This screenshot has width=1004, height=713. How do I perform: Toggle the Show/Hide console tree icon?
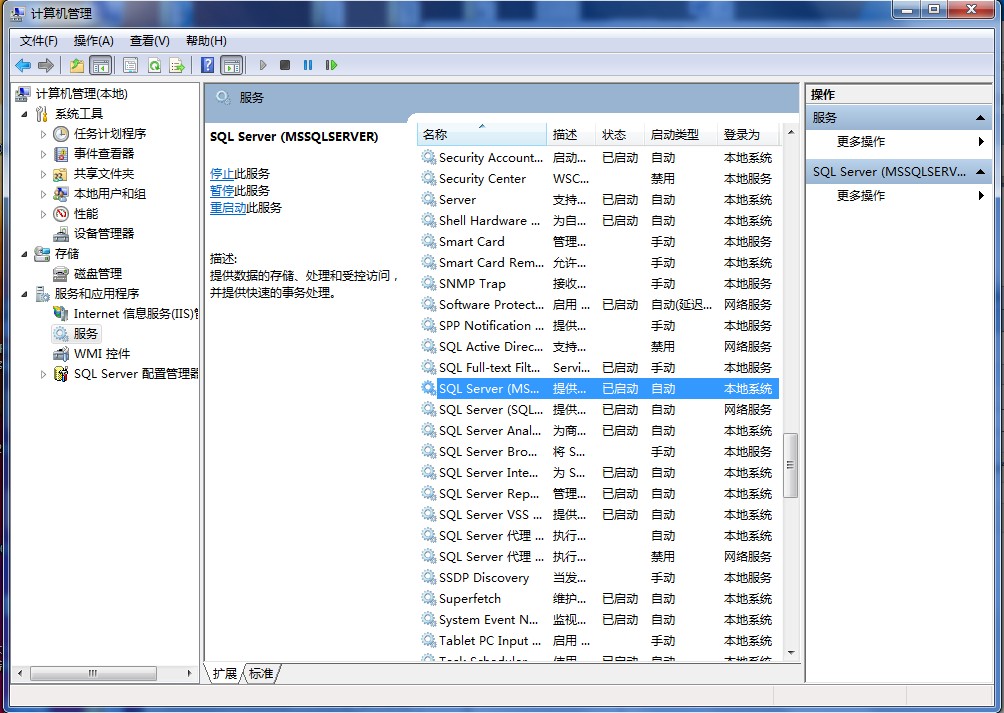[x=101, y=65]
